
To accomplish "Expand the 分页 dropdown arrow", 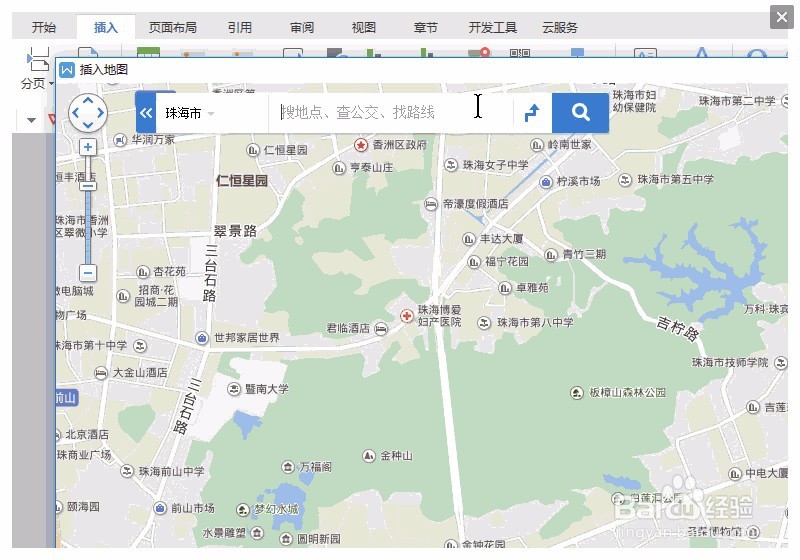I will [52, 83].
